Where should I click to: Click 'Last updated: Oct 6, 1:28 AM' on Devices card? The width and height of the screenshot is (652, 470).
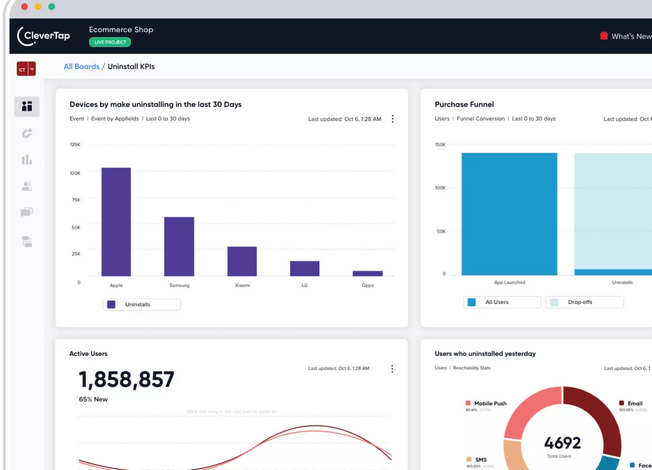pyautogui.click(x=345, y=119)
